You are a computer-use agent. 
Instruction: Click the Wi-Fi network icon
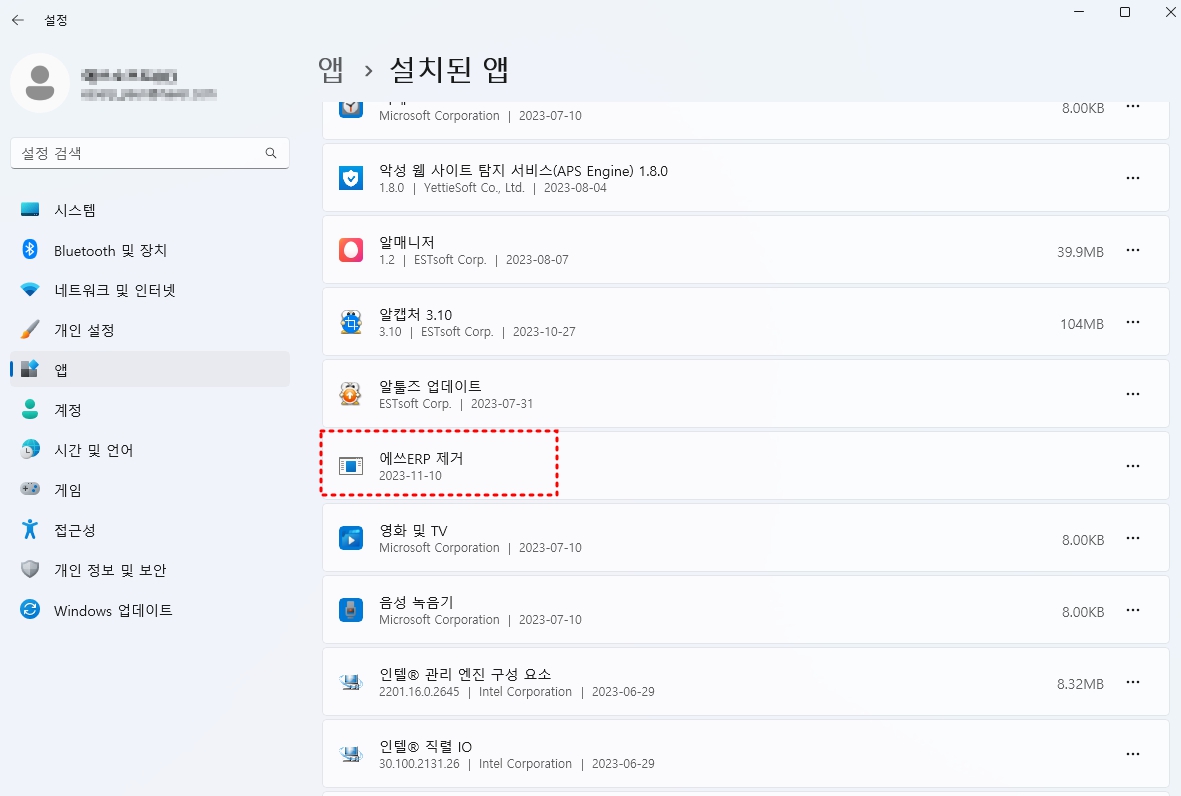pyautogui.click(x=30, y=289)
